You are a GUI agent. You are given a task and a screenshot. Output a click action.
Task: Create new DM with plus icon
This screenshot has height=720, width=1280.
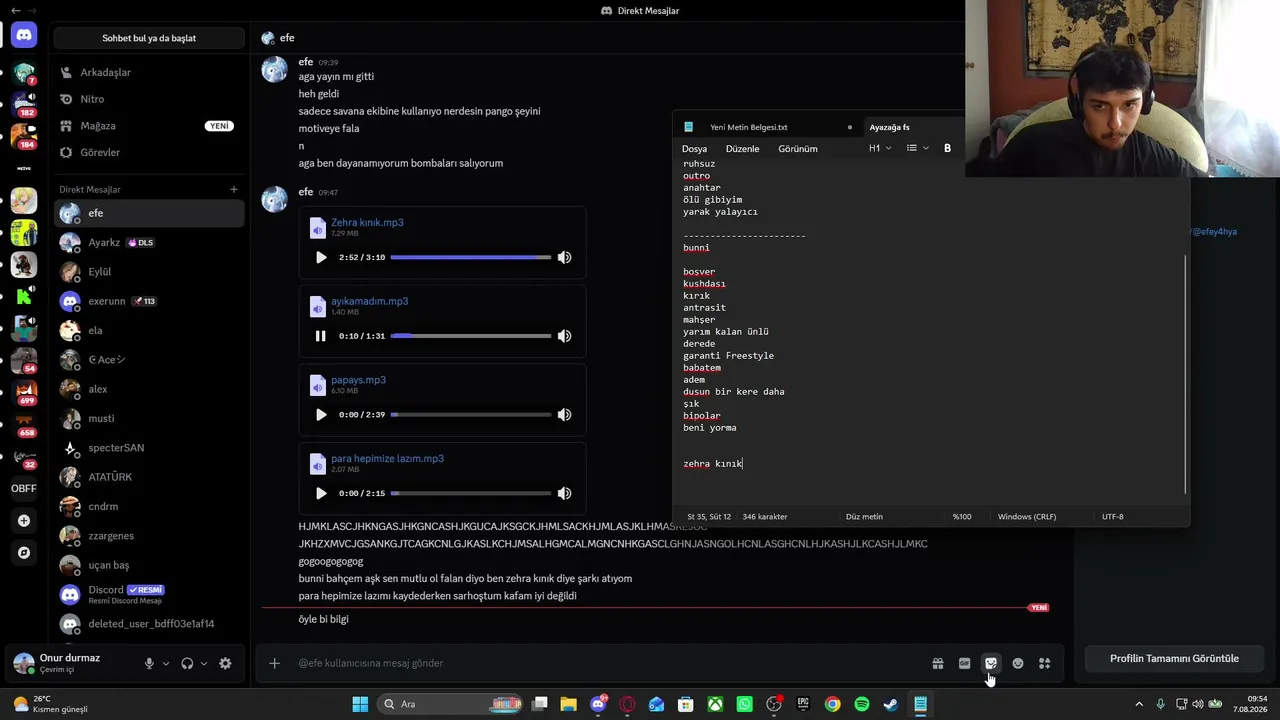[234, 189]
